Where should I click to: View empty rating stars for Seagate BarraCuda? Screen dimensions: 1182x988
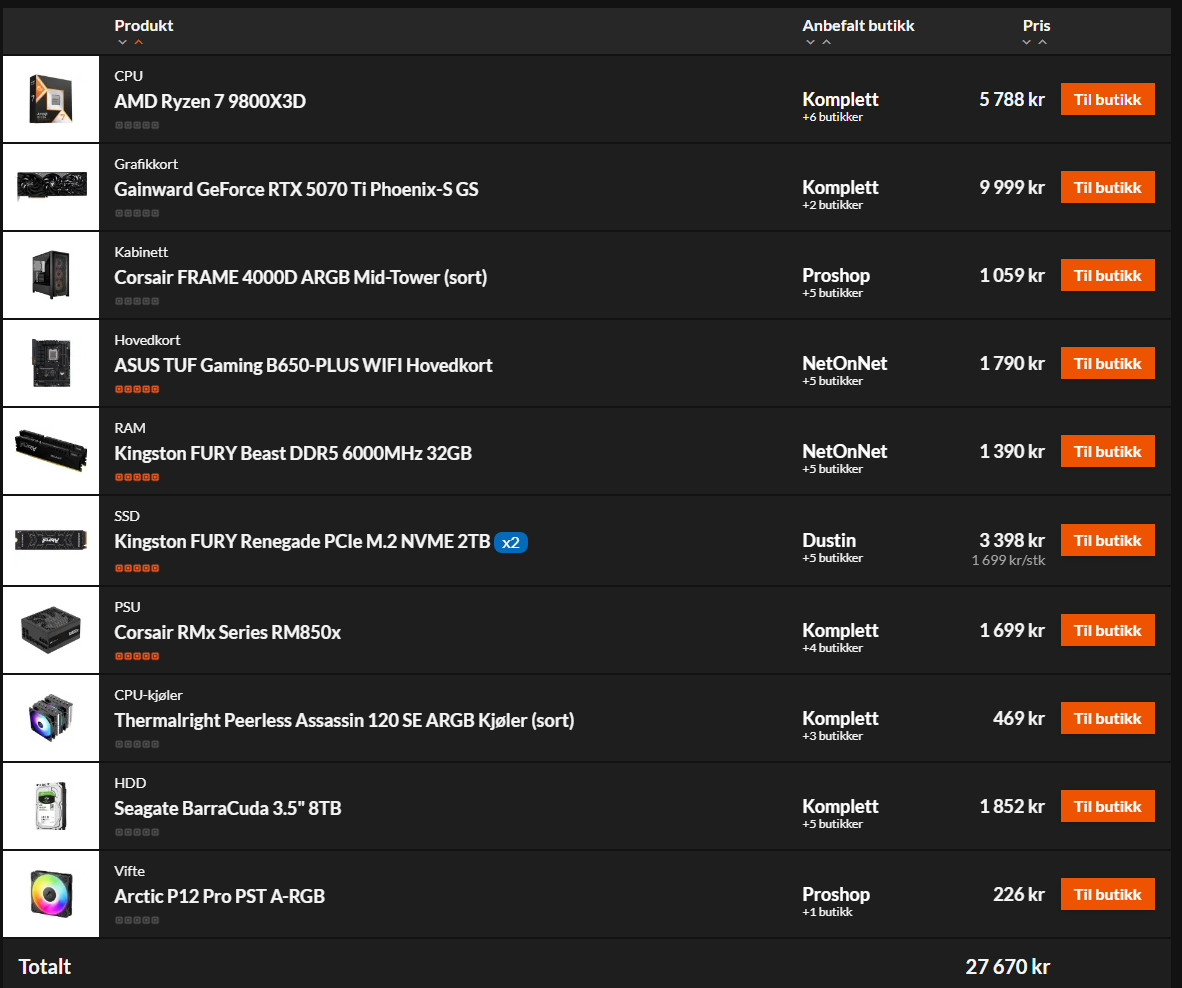[x=137, y=833]
